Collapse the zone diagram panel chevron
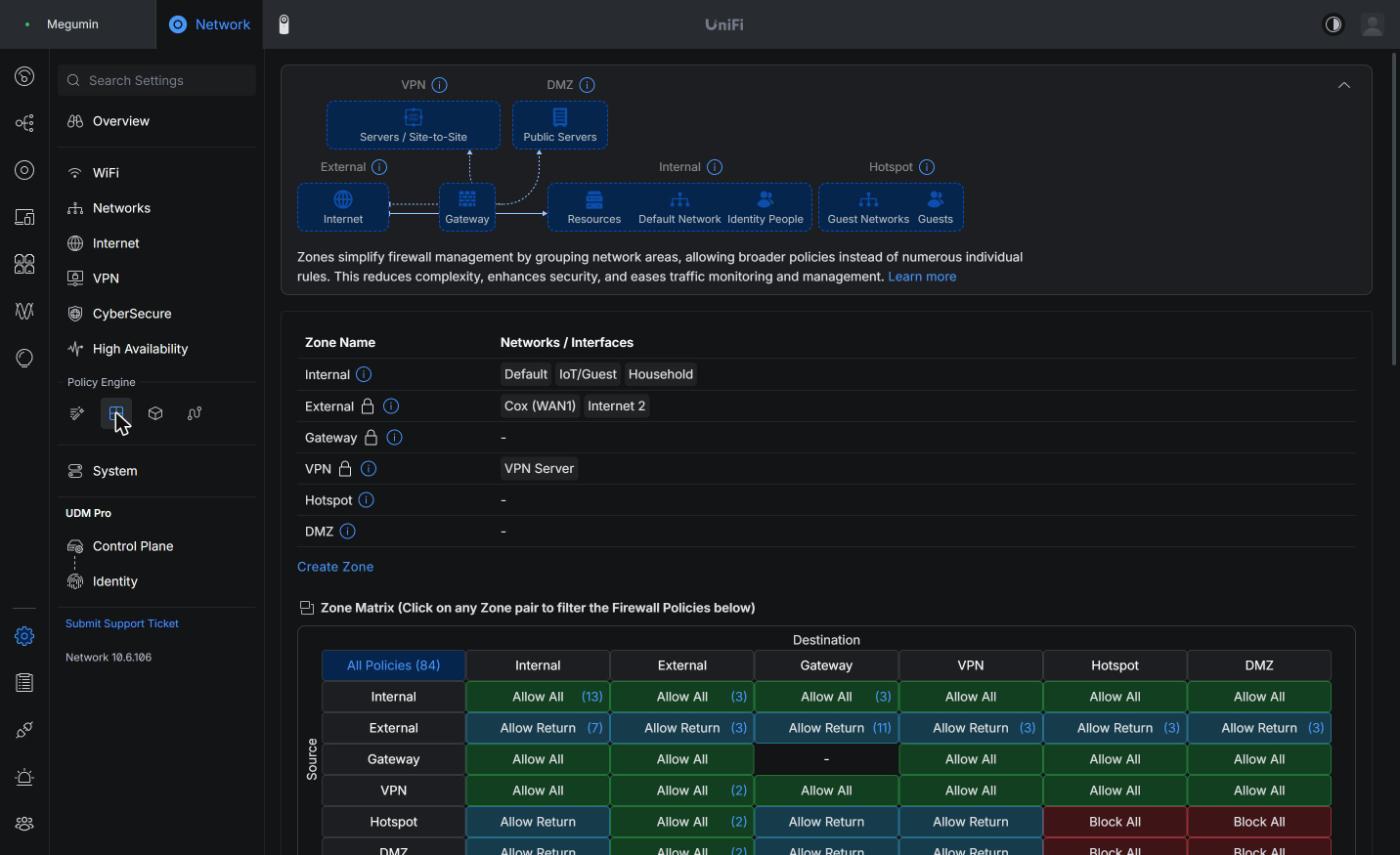This screenshot has height=855, width=1400. pyautogui.click(x=1344, y=85)
